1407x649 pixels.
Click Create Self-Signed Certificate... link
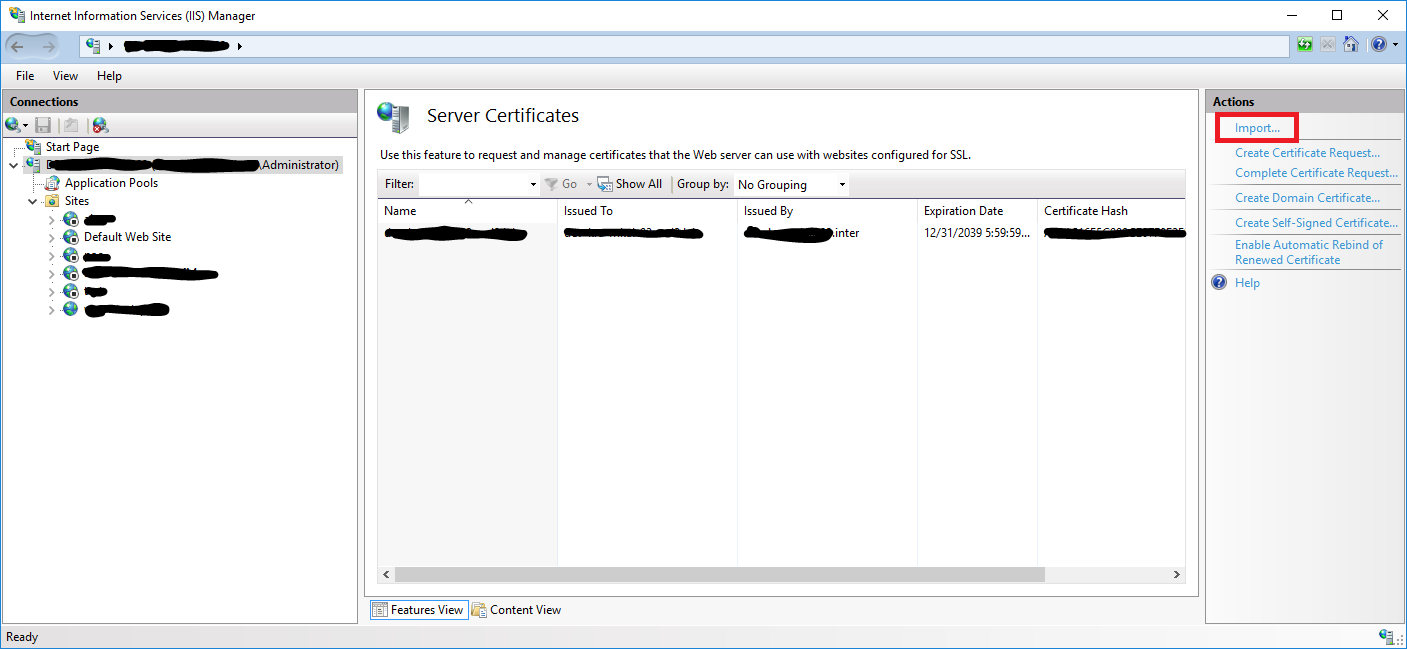(1316, 223)
